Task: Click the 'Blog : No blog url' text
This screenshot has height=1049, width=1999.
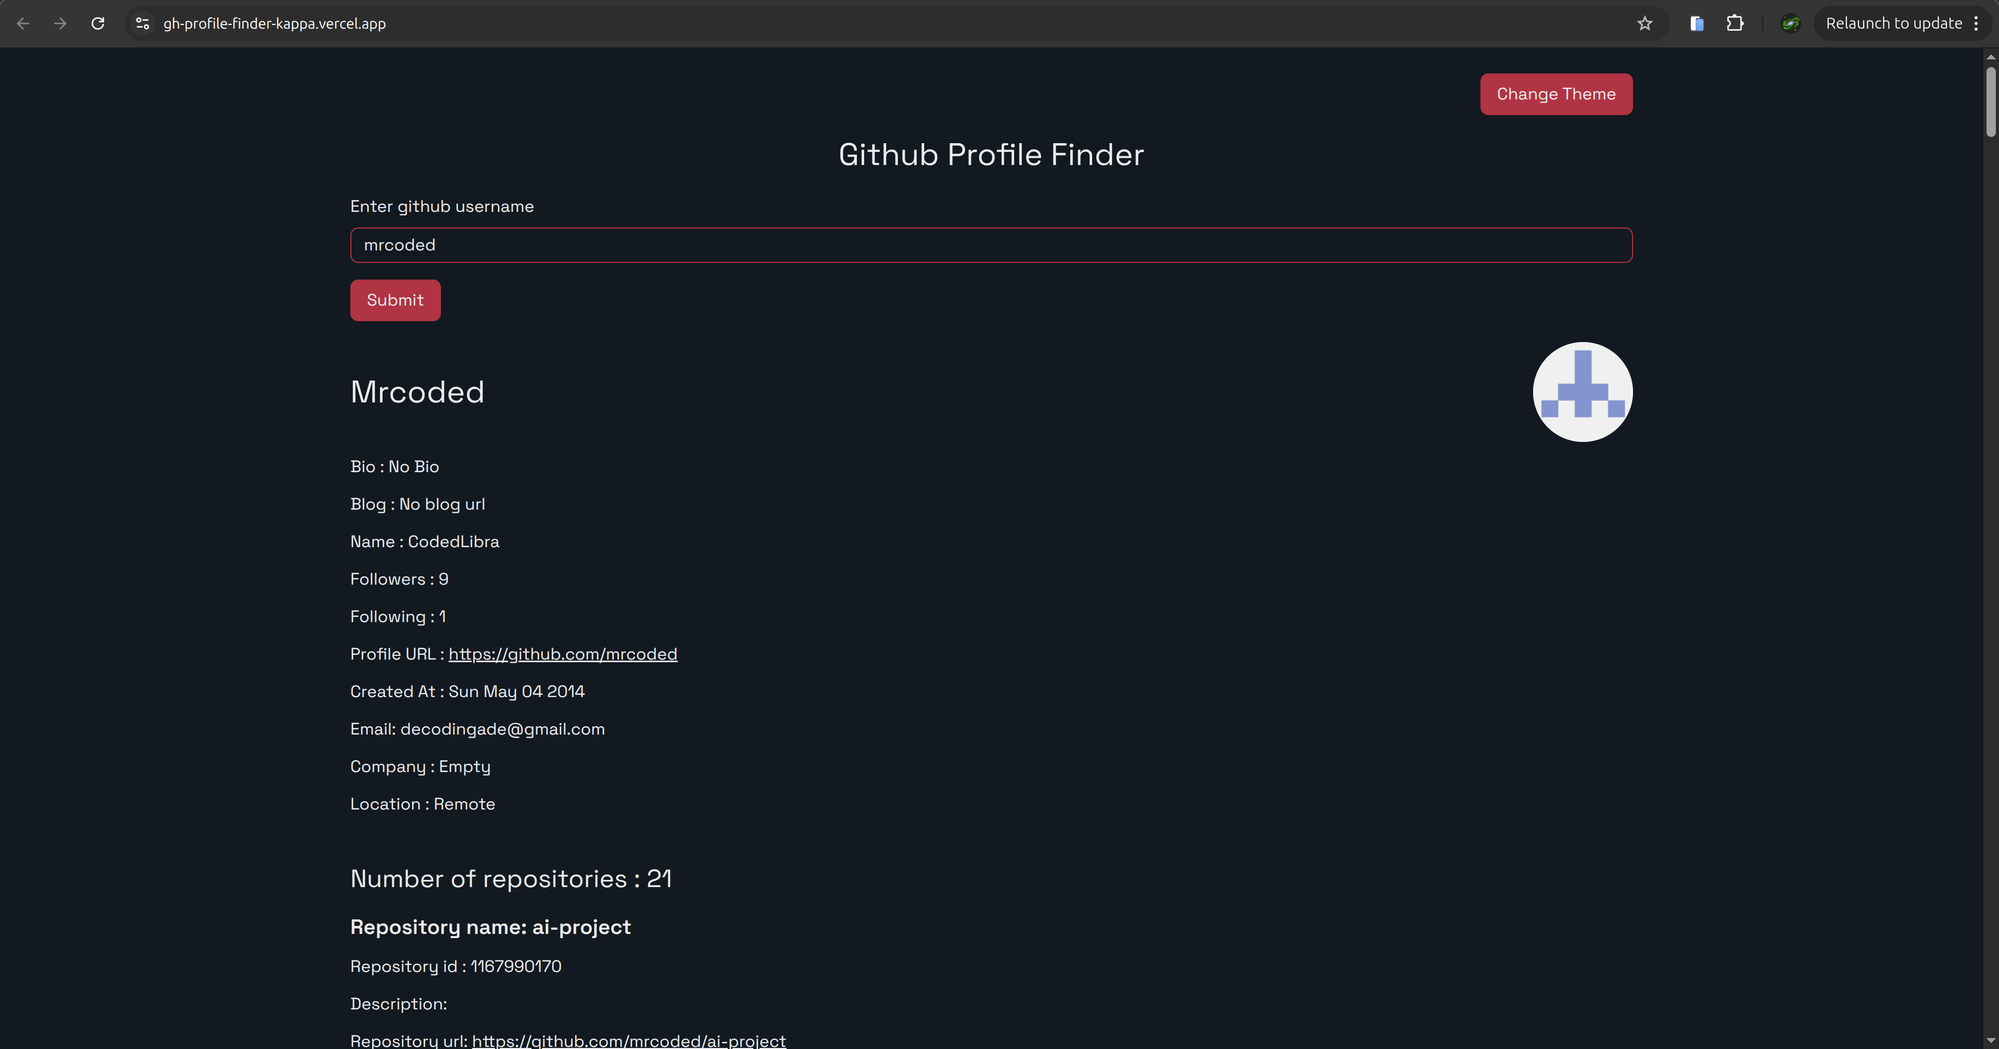Action: click(x=417, y=504)
